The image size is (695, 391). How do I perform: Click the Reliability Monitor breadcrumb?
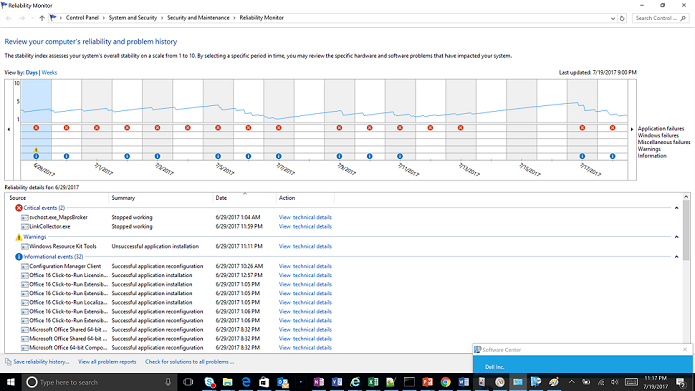tap(262, 18)
